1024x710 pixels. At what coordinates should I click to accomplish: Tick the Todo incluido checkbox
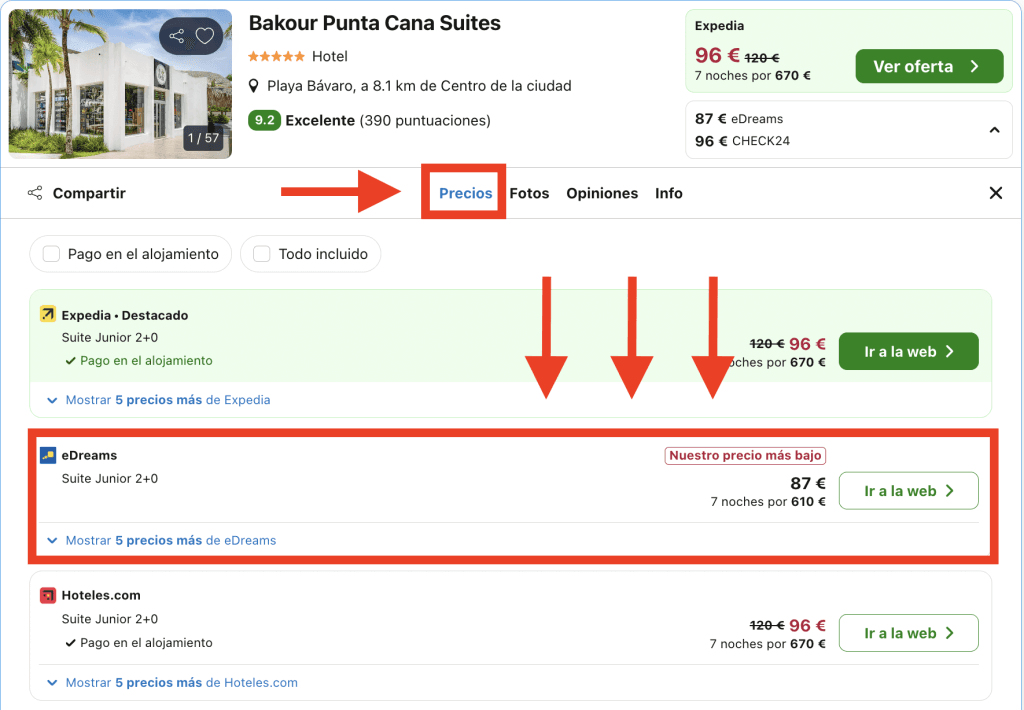262,254
